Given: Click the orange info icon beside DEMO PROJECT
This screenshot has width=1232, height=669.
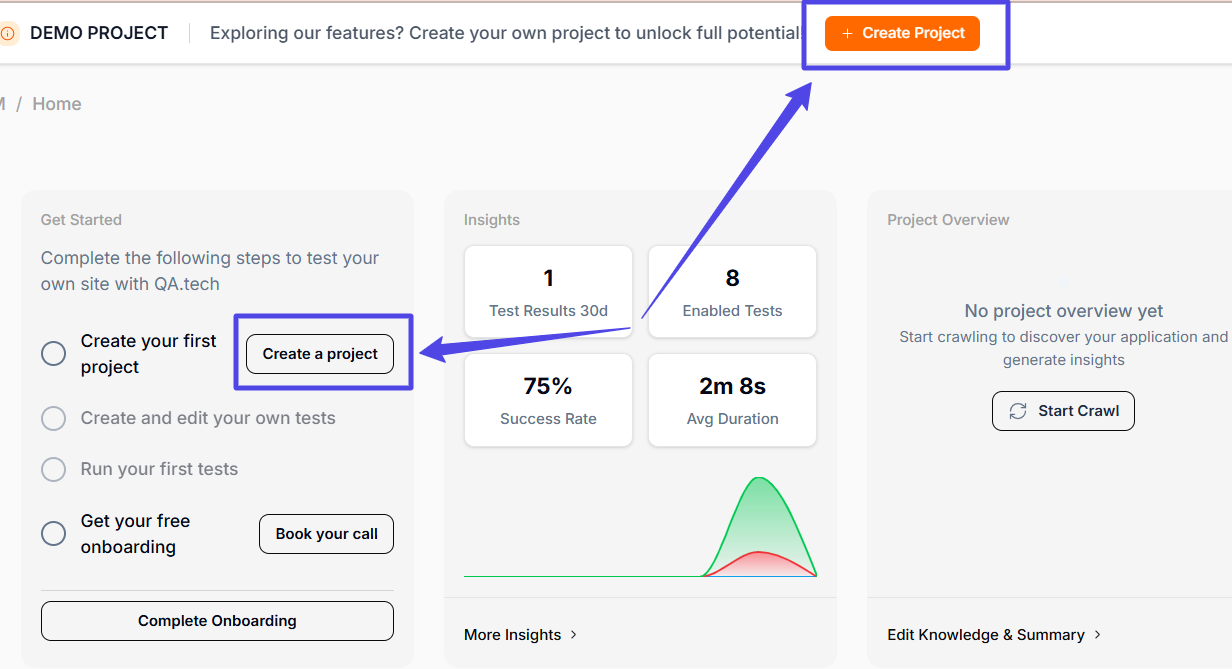Looking at the screenshot, I should pos(8,33).
